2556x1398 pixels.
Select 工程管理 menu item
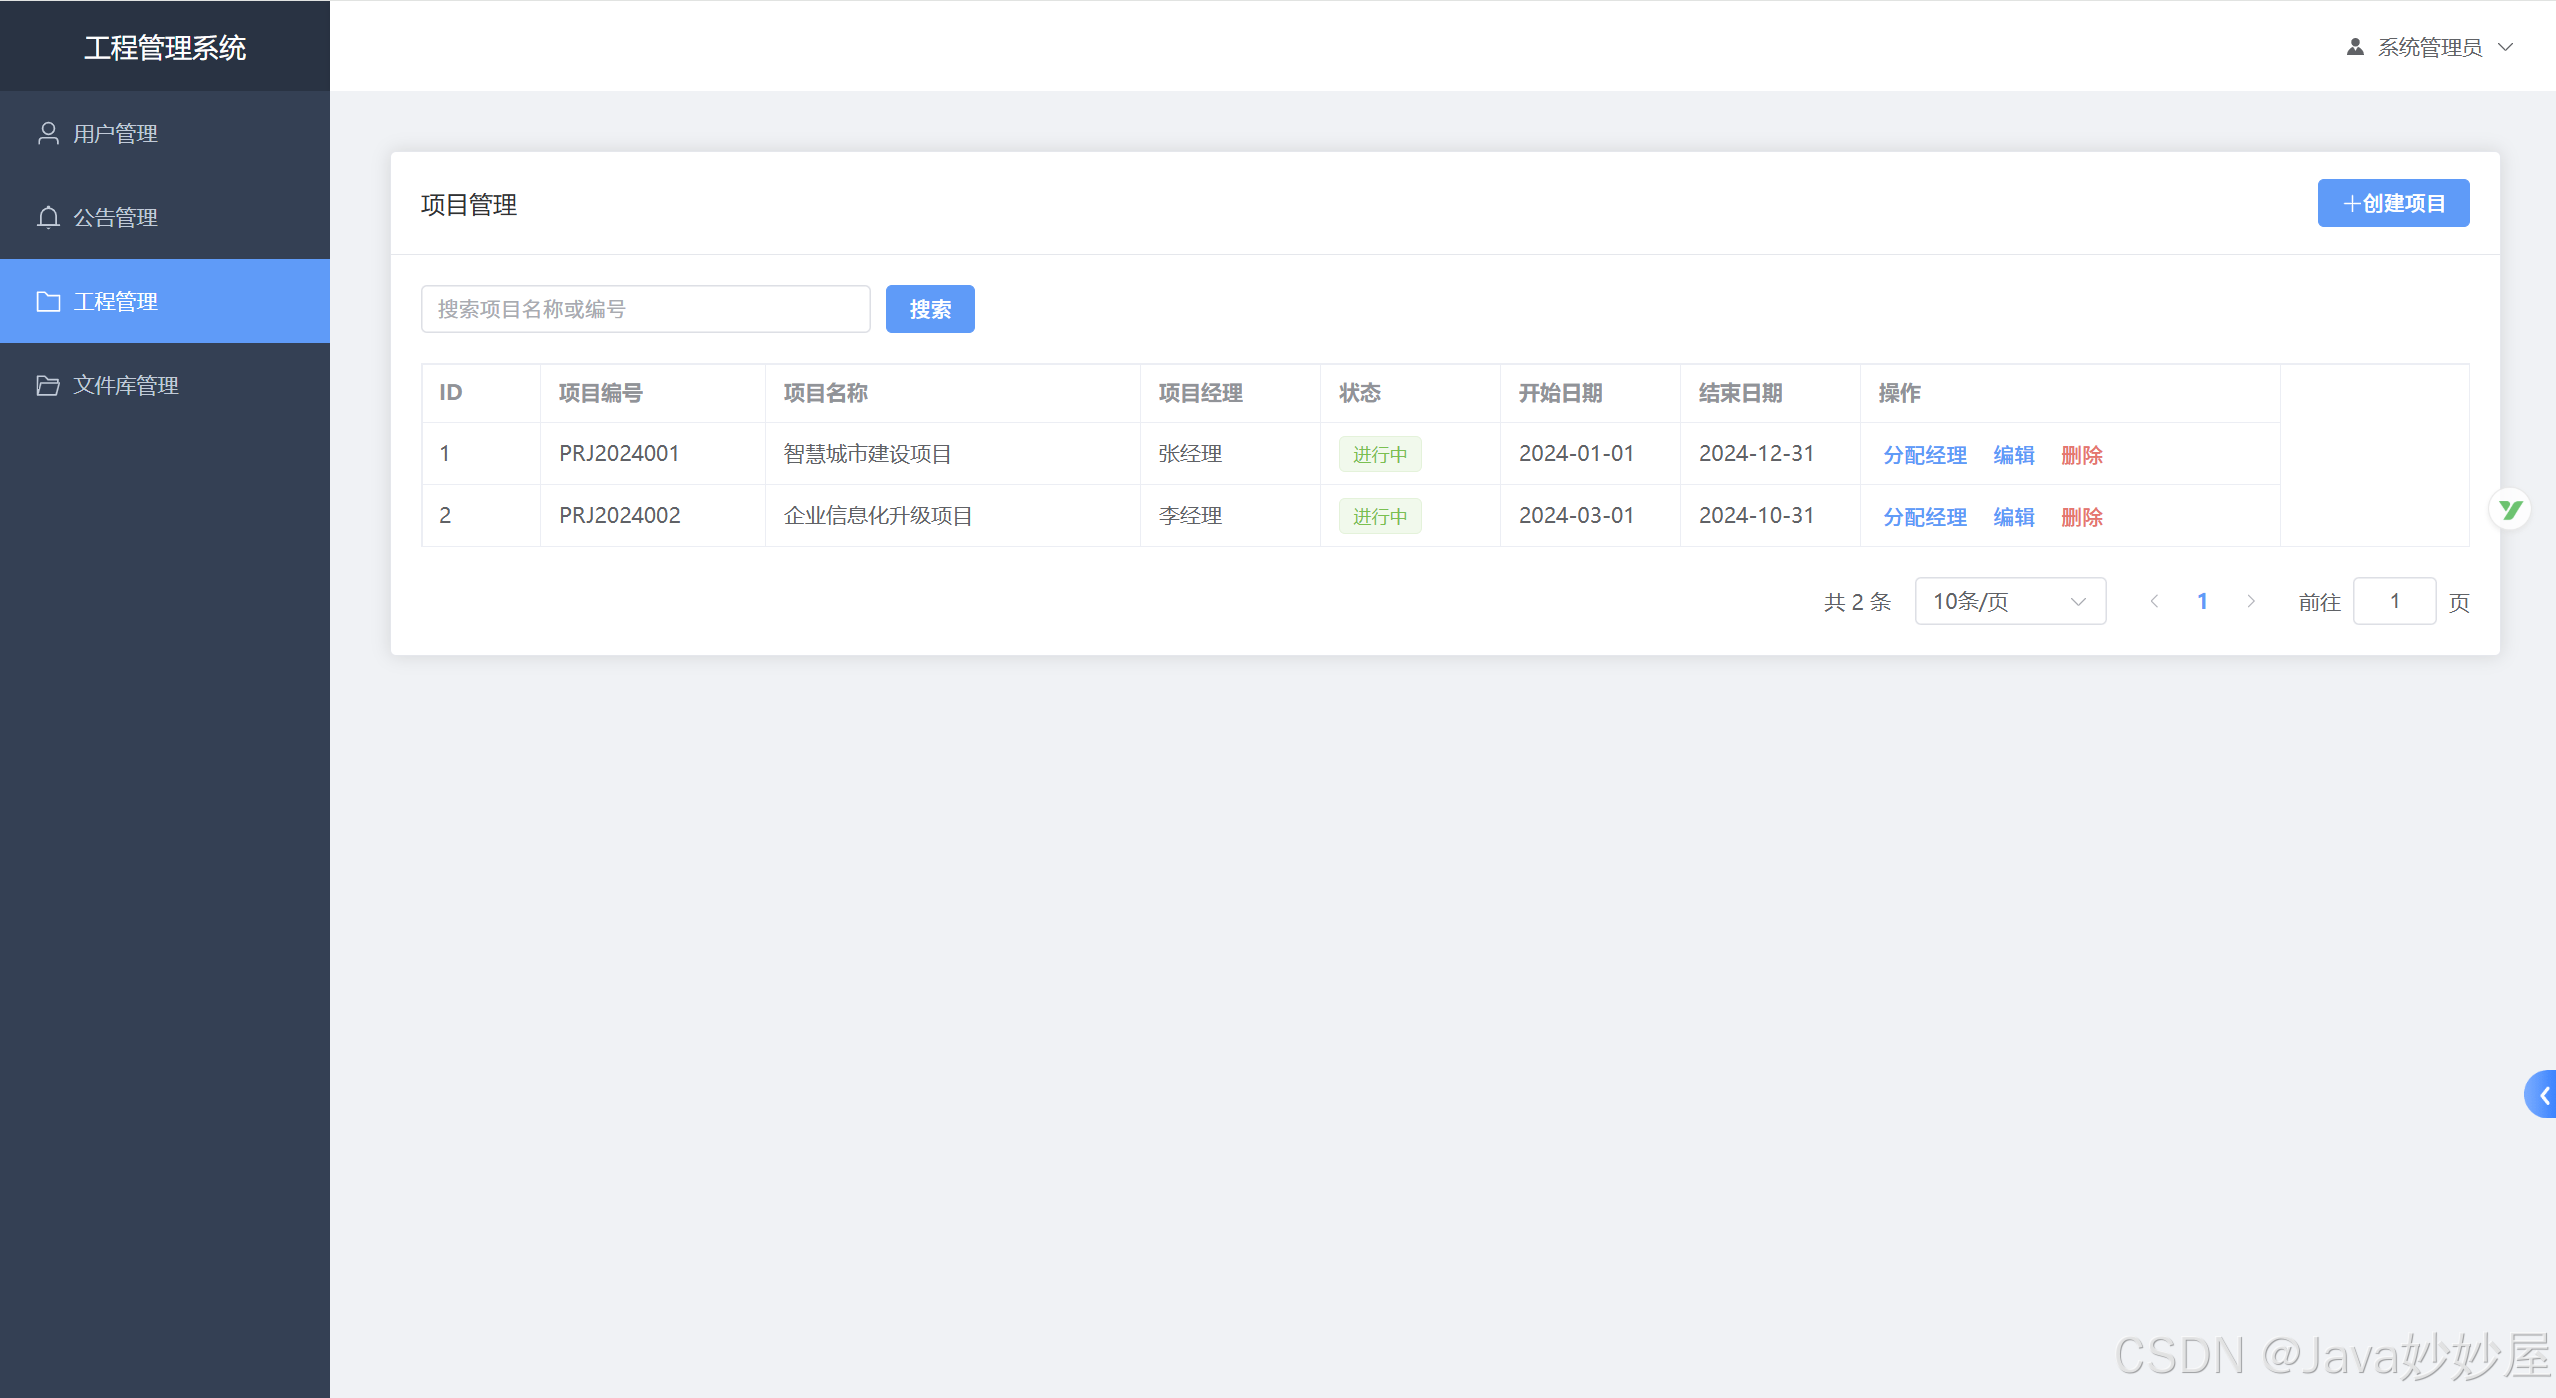pos(165,301)
